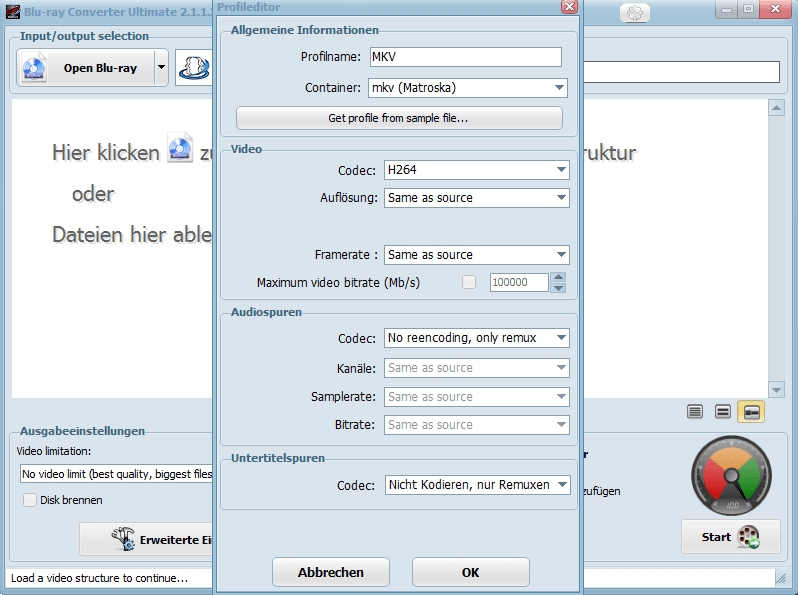Switch to compact list view icon
Viewport: 798px width, 595px height.
click(723, 411)
